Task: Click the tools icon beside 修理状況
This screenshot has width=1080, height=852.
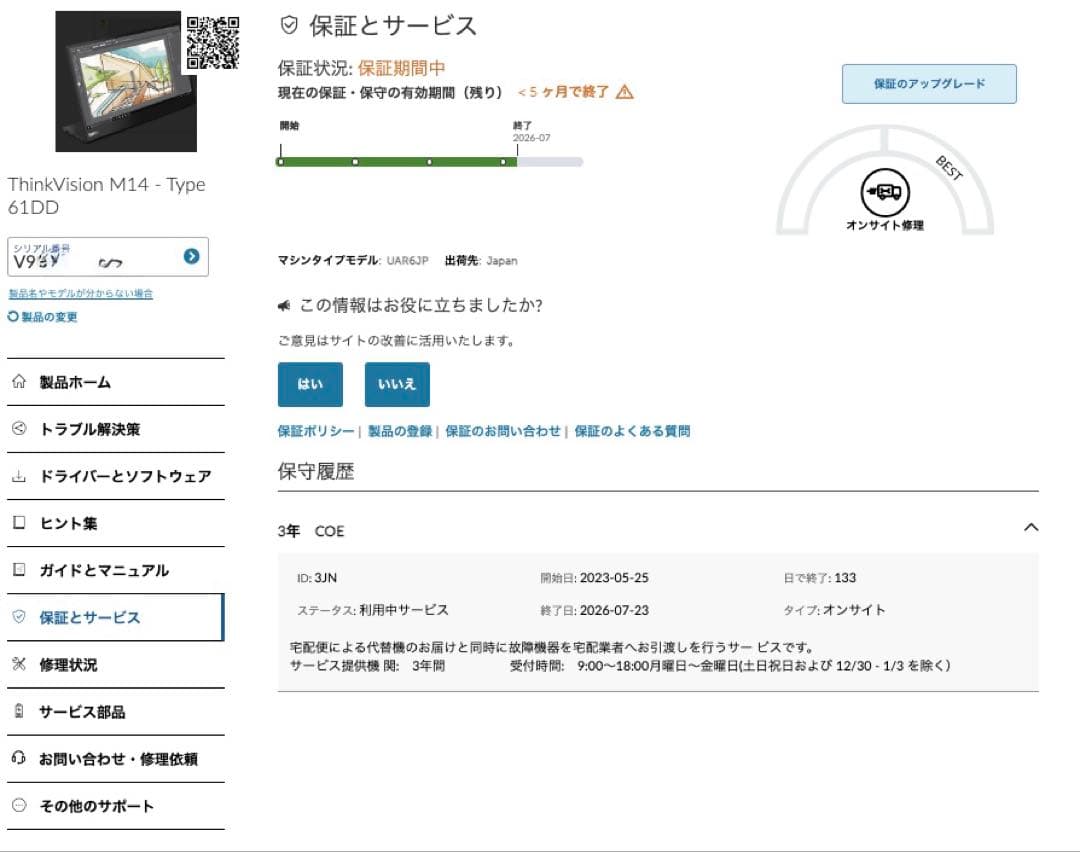Action: point(19,664)
